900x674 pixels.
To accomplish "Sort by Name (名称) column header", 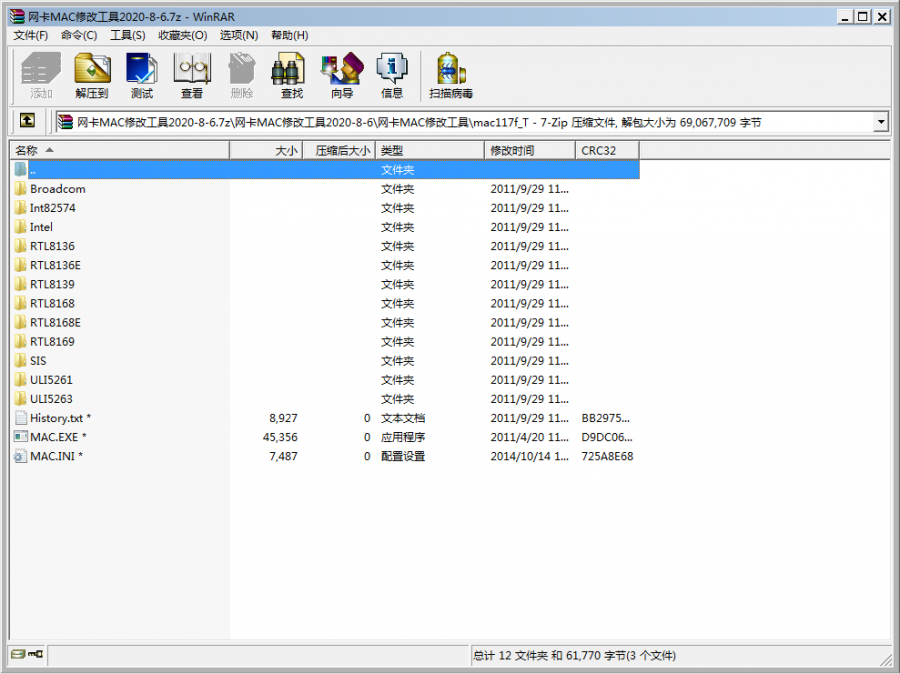I will (x=119, y=150).
